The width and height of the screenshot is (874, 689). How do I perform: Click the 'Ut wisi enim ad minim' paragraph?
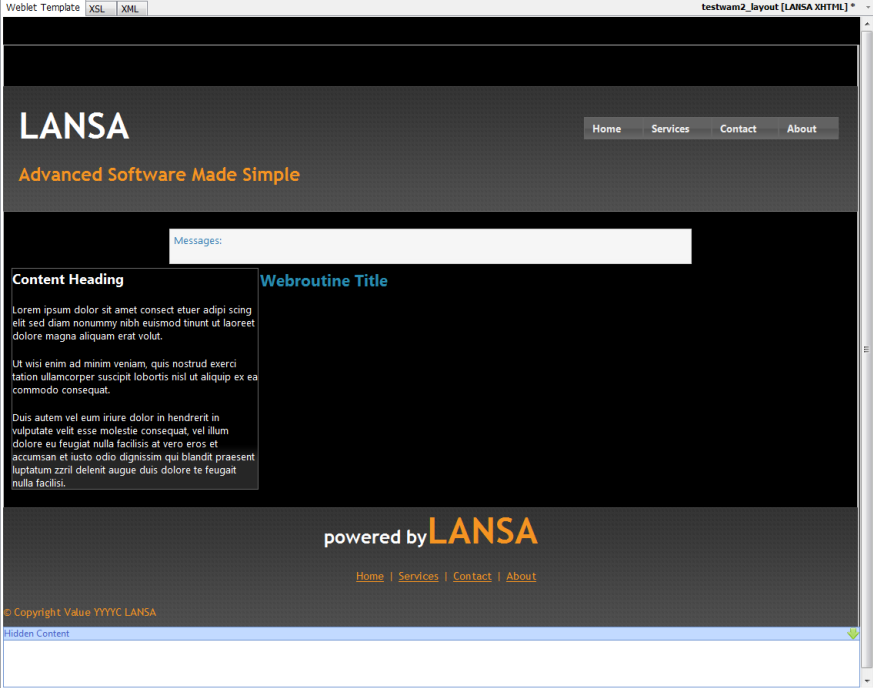pyautogui.click(x=135, y=377)
